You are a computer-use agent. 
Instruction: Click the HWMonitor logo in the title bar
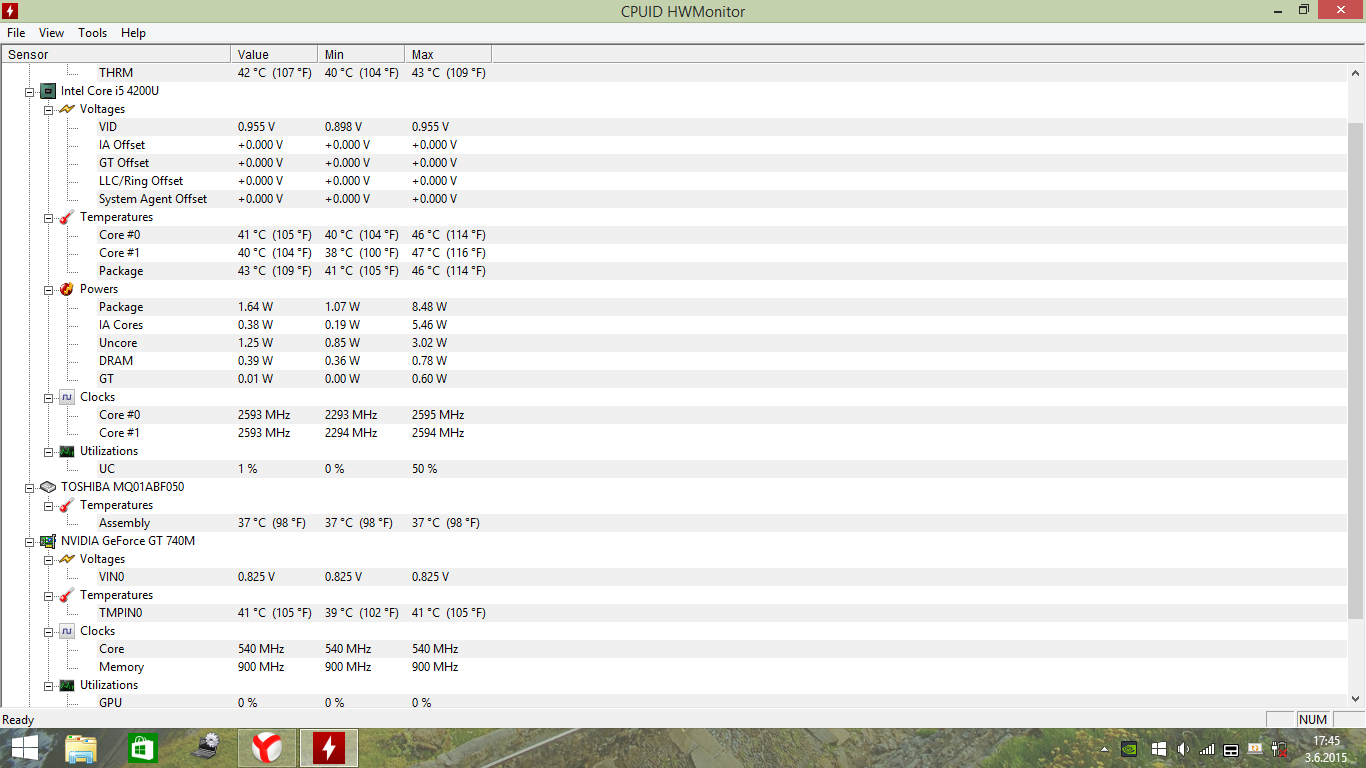click(11, 11)
